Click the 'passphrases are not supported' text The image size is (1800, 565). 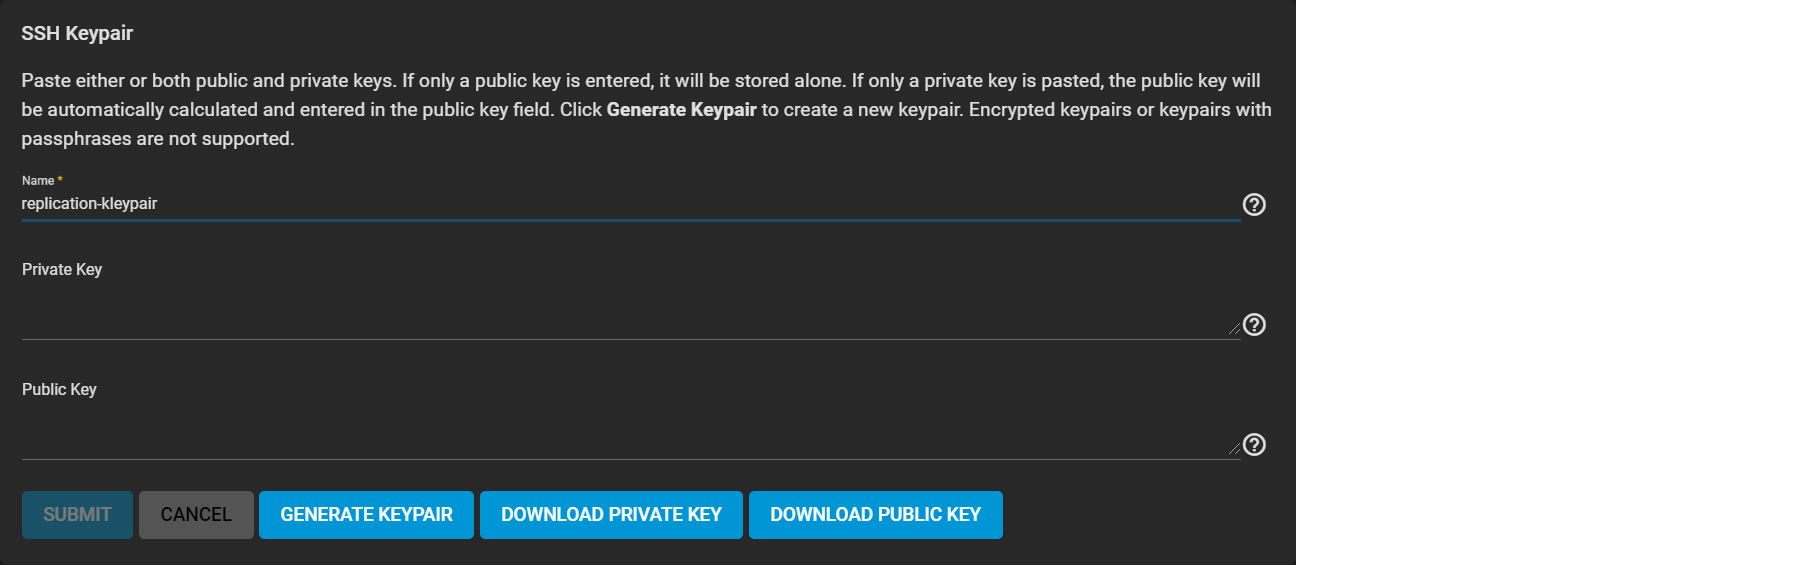(158, 139)
